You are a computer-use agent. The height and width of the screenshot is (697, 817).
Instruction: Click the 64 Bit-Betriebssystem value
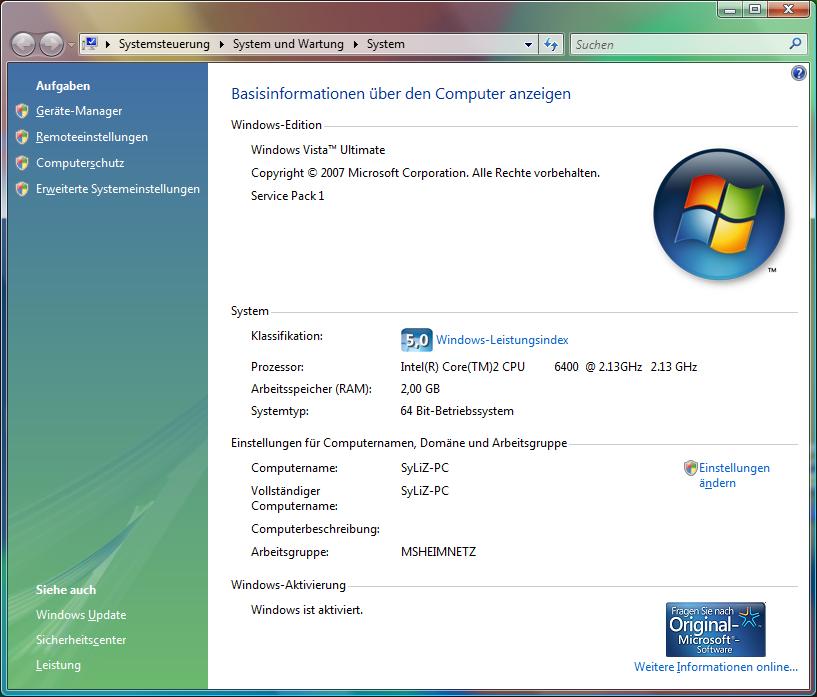[x=457, y=411]
